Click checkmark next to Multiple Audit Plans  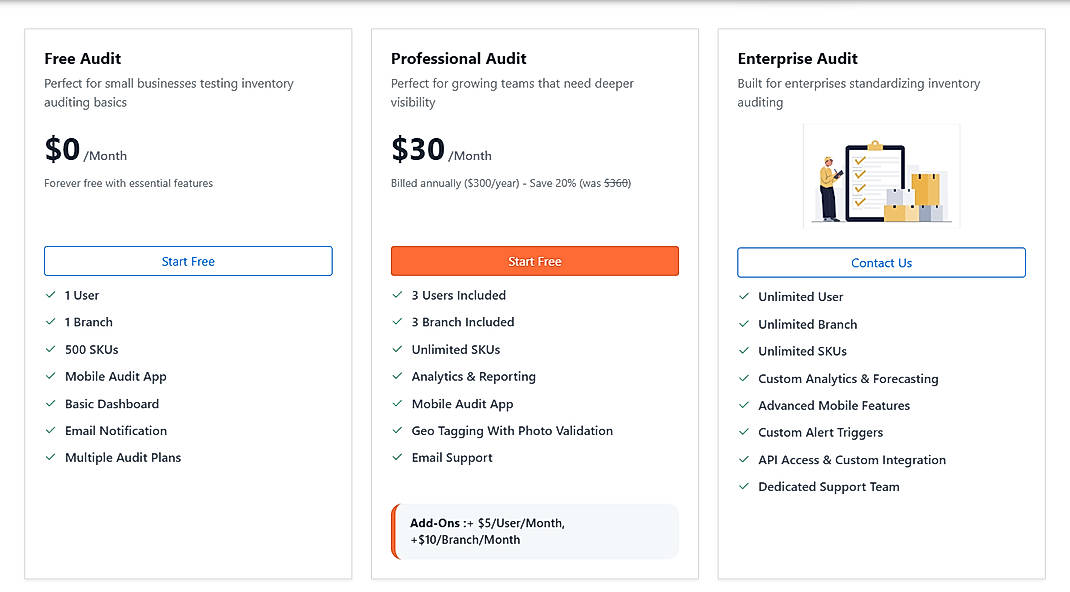[50, 457]
